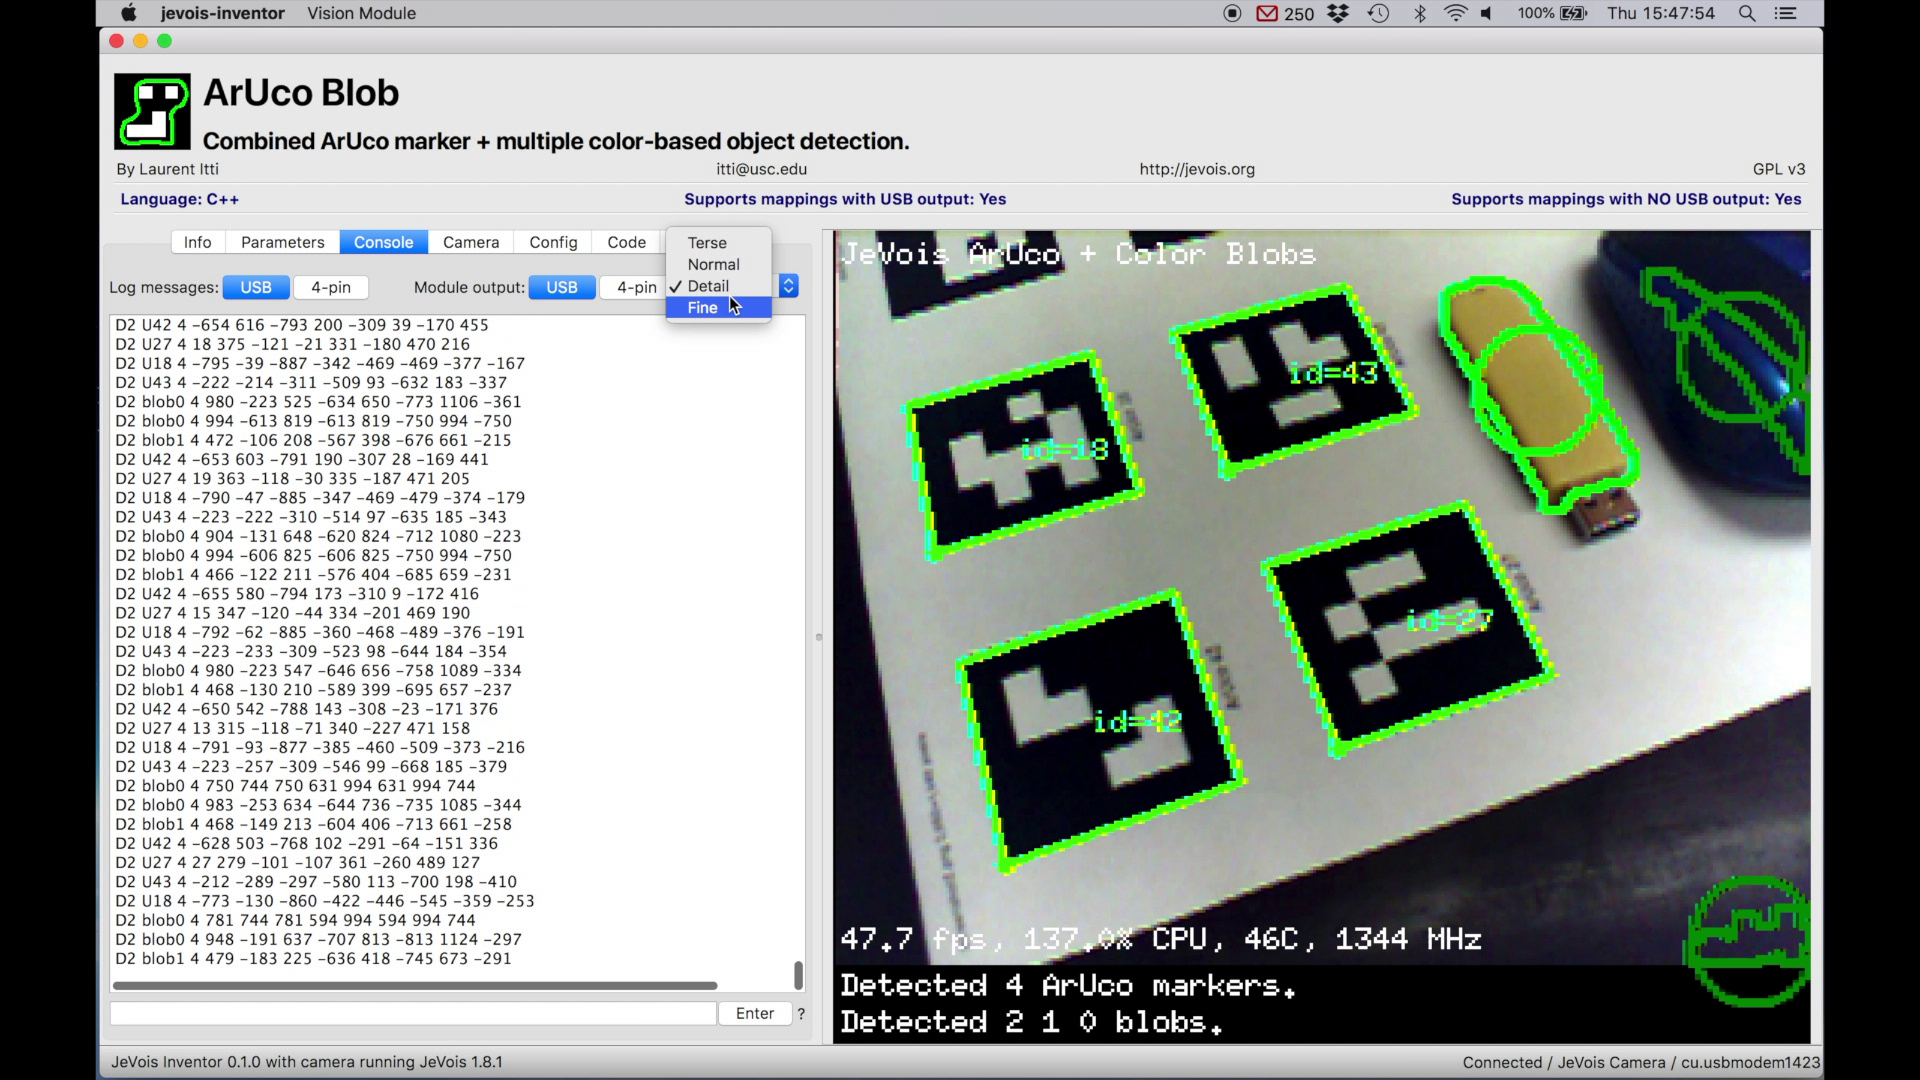The height and width of the screenshot is (1080, 1920).
Task: Click 'Supports mappings with NO USB output: Yes'
Action: pyautogui.click(x=1626, y=199)
